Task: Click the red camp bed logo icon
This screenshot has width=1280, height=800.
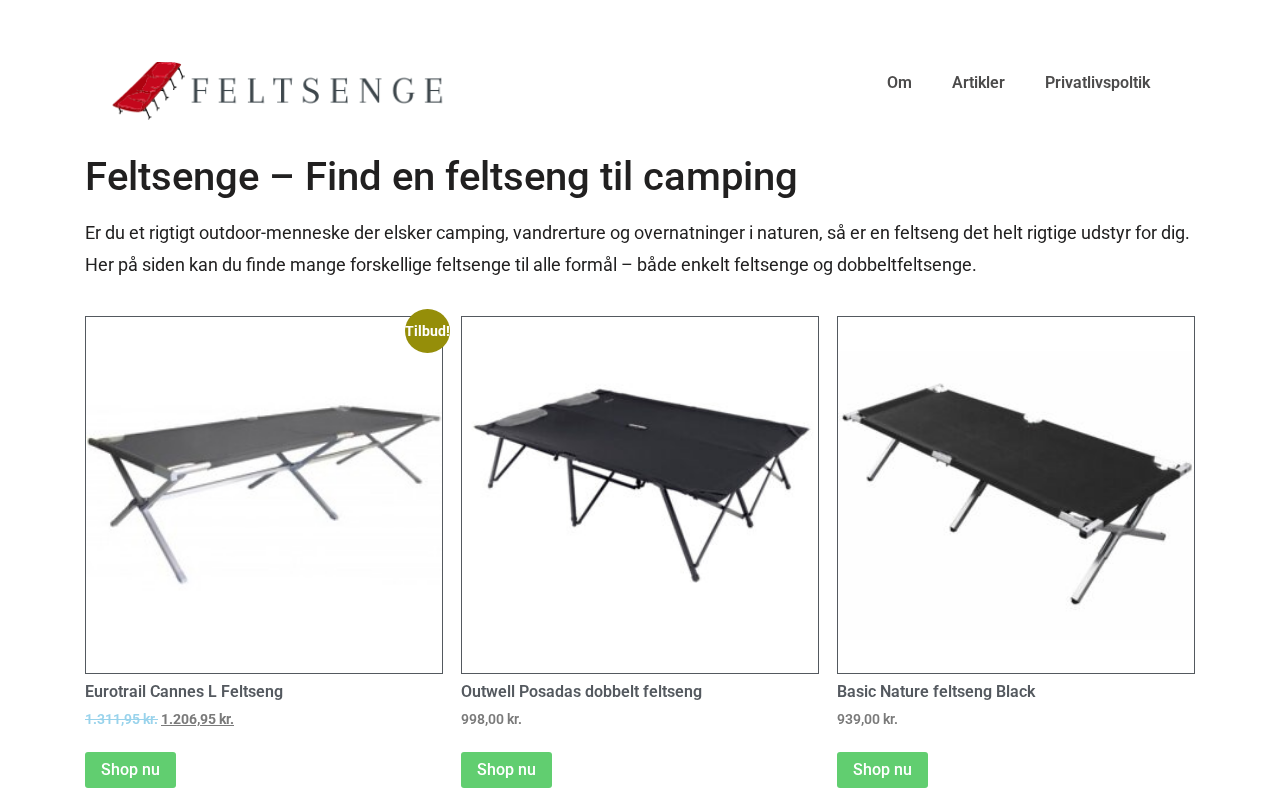Action: (x=148, y=88)
